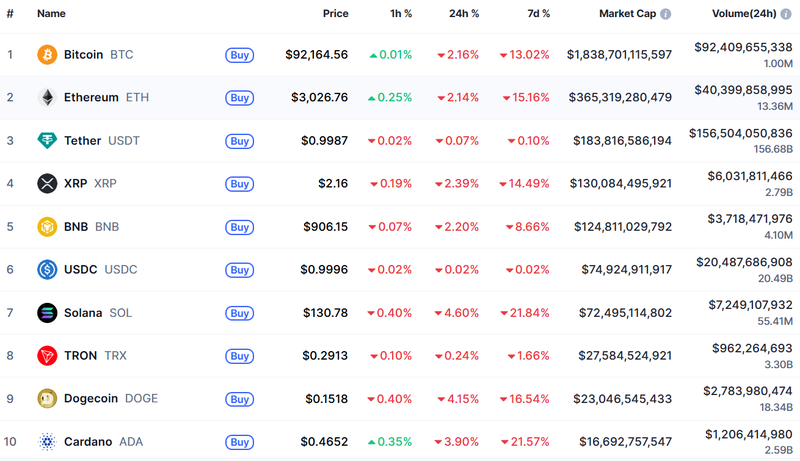Open the Market Cap info tooltip icon
The height and width of the screenshot is (461, 800).
coord(666,14)
